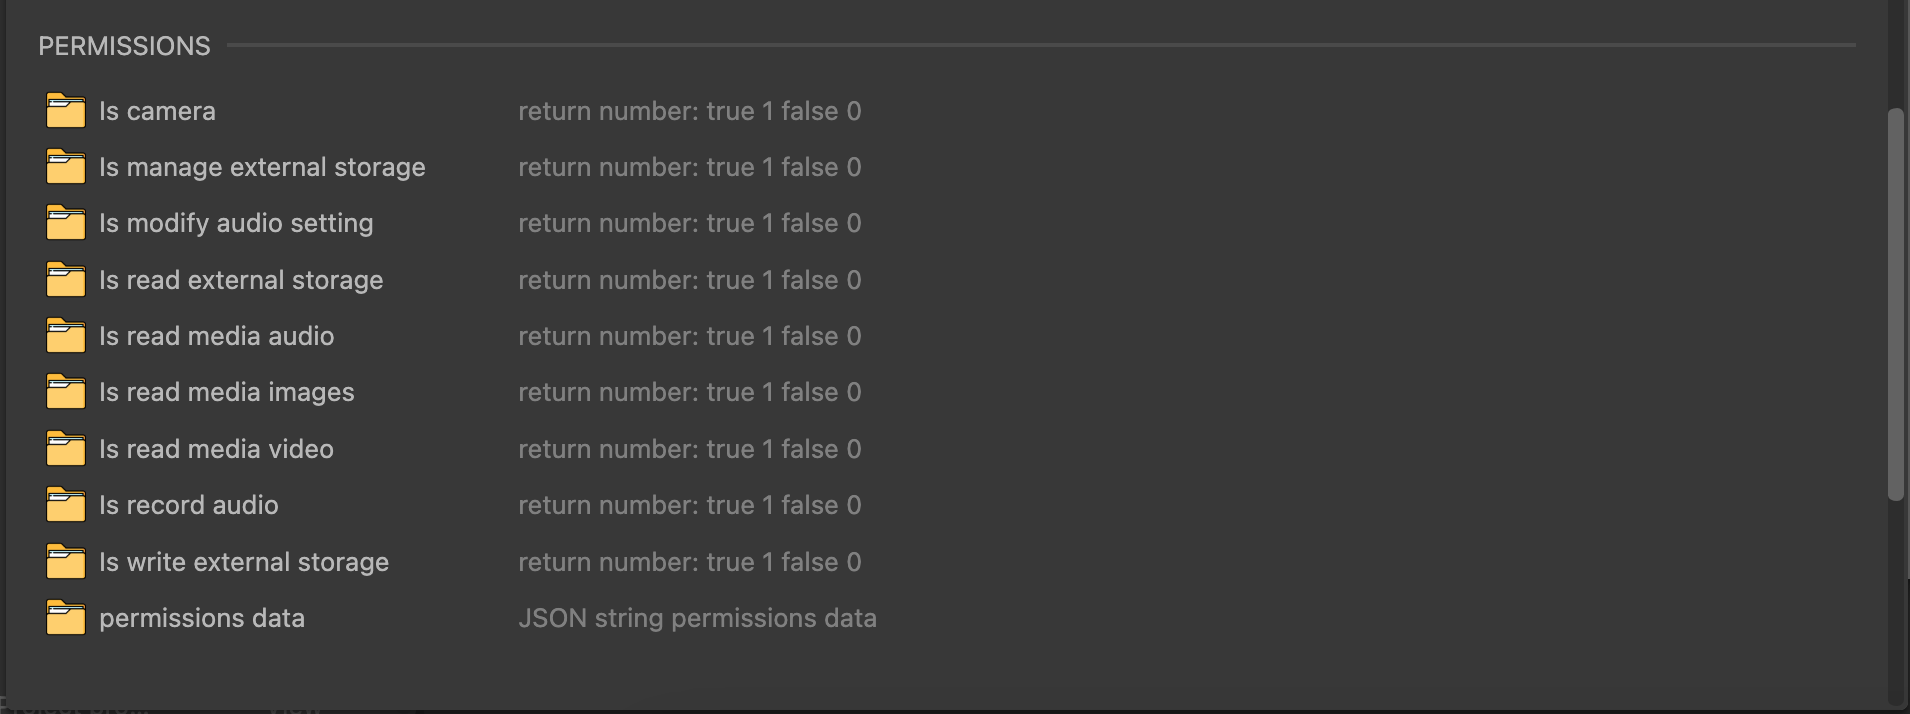
Task: Choose the permissions data expression
Action: (202, 618)
